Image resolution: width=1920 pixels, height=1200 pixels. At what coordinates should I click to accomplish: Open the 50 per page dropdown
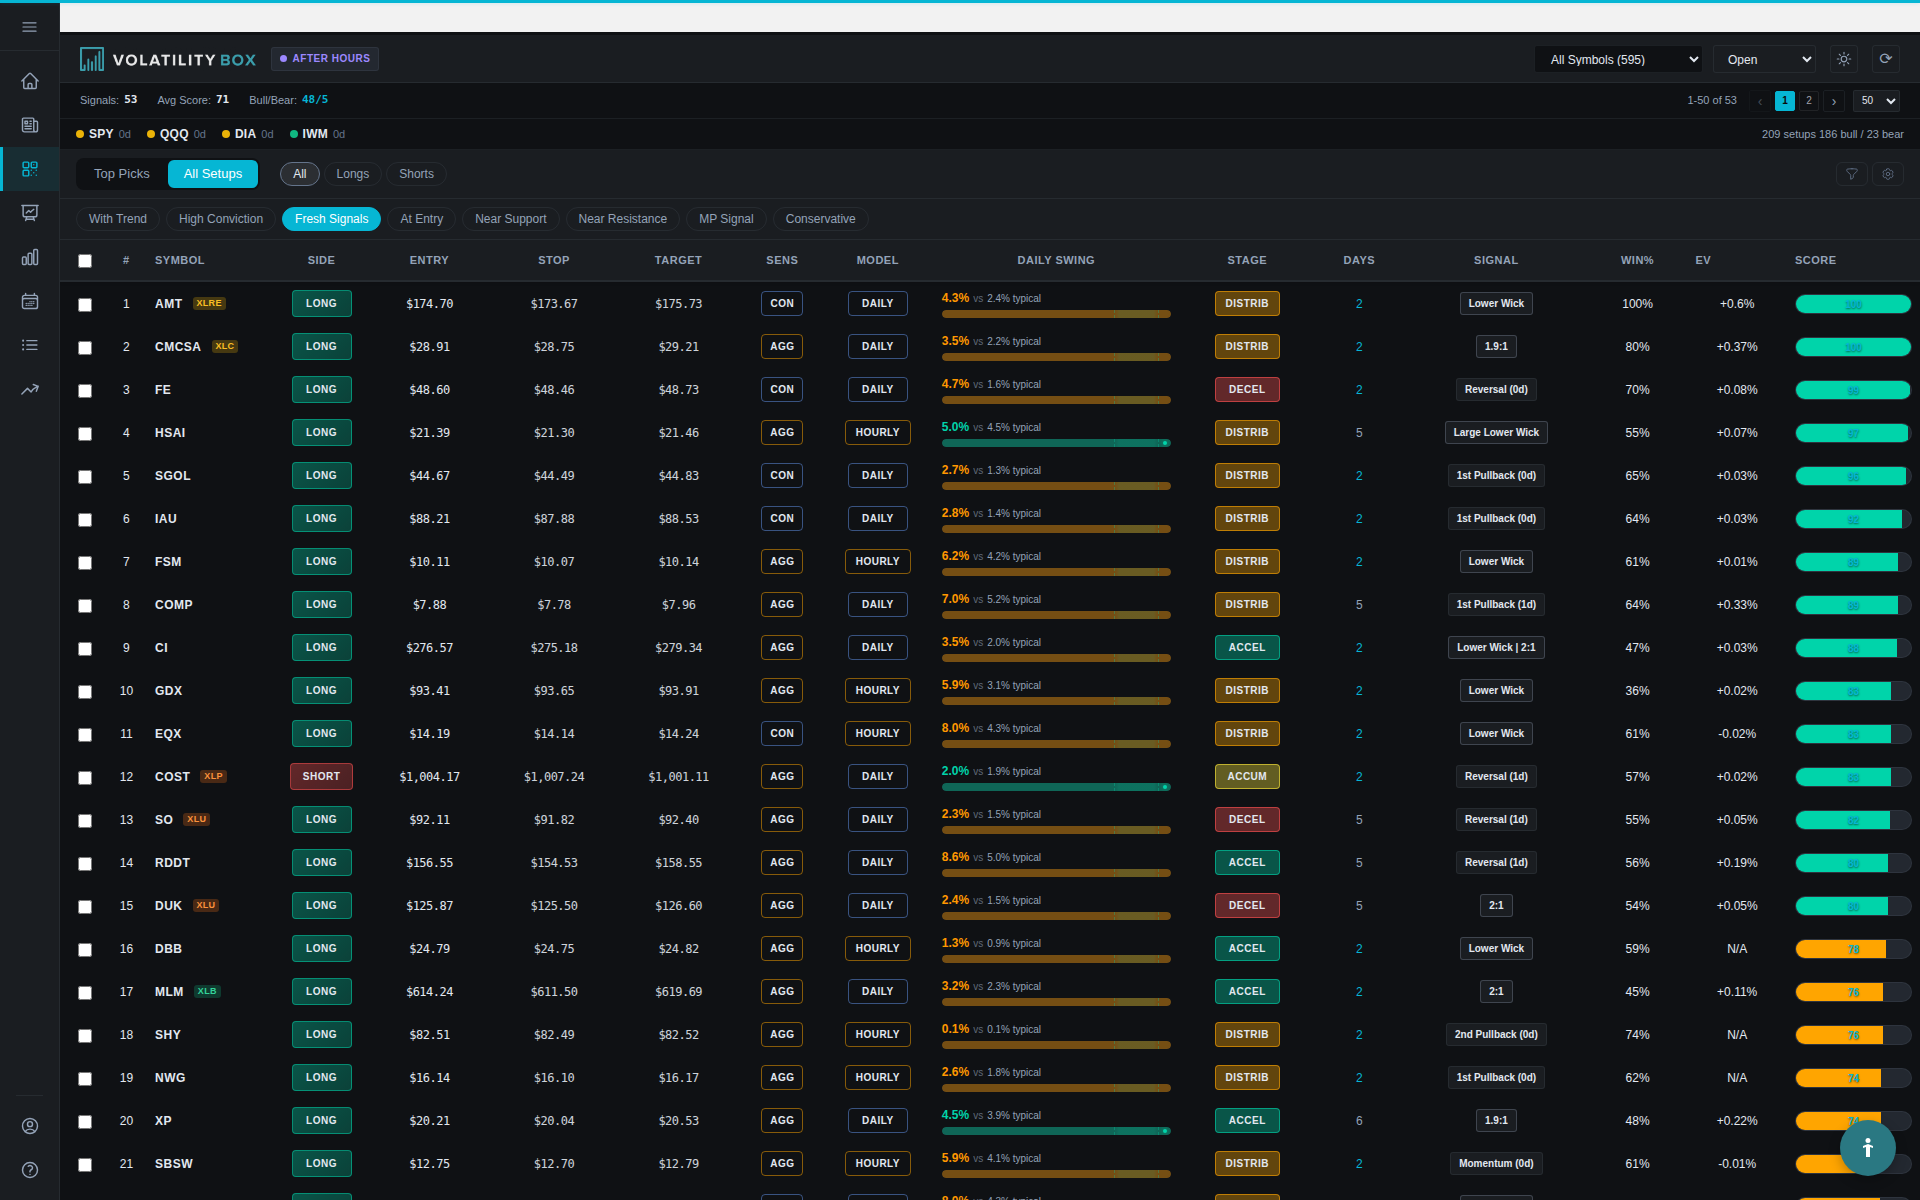pos(1876,101)
